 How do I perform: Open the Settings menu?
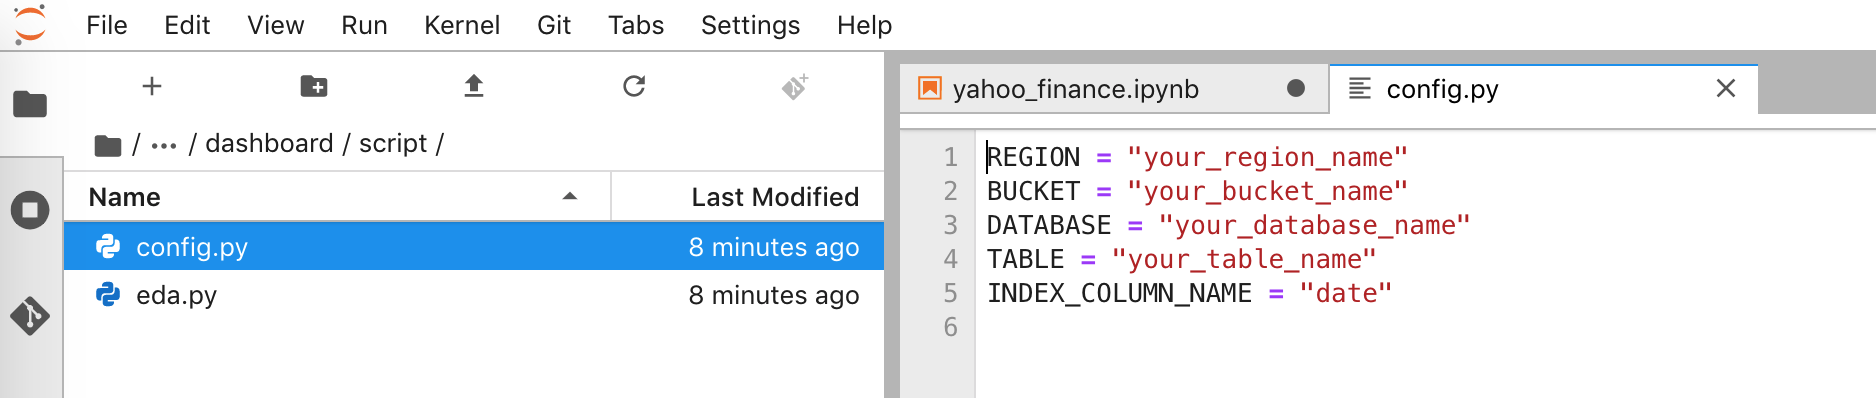click(x=750, y=25)
